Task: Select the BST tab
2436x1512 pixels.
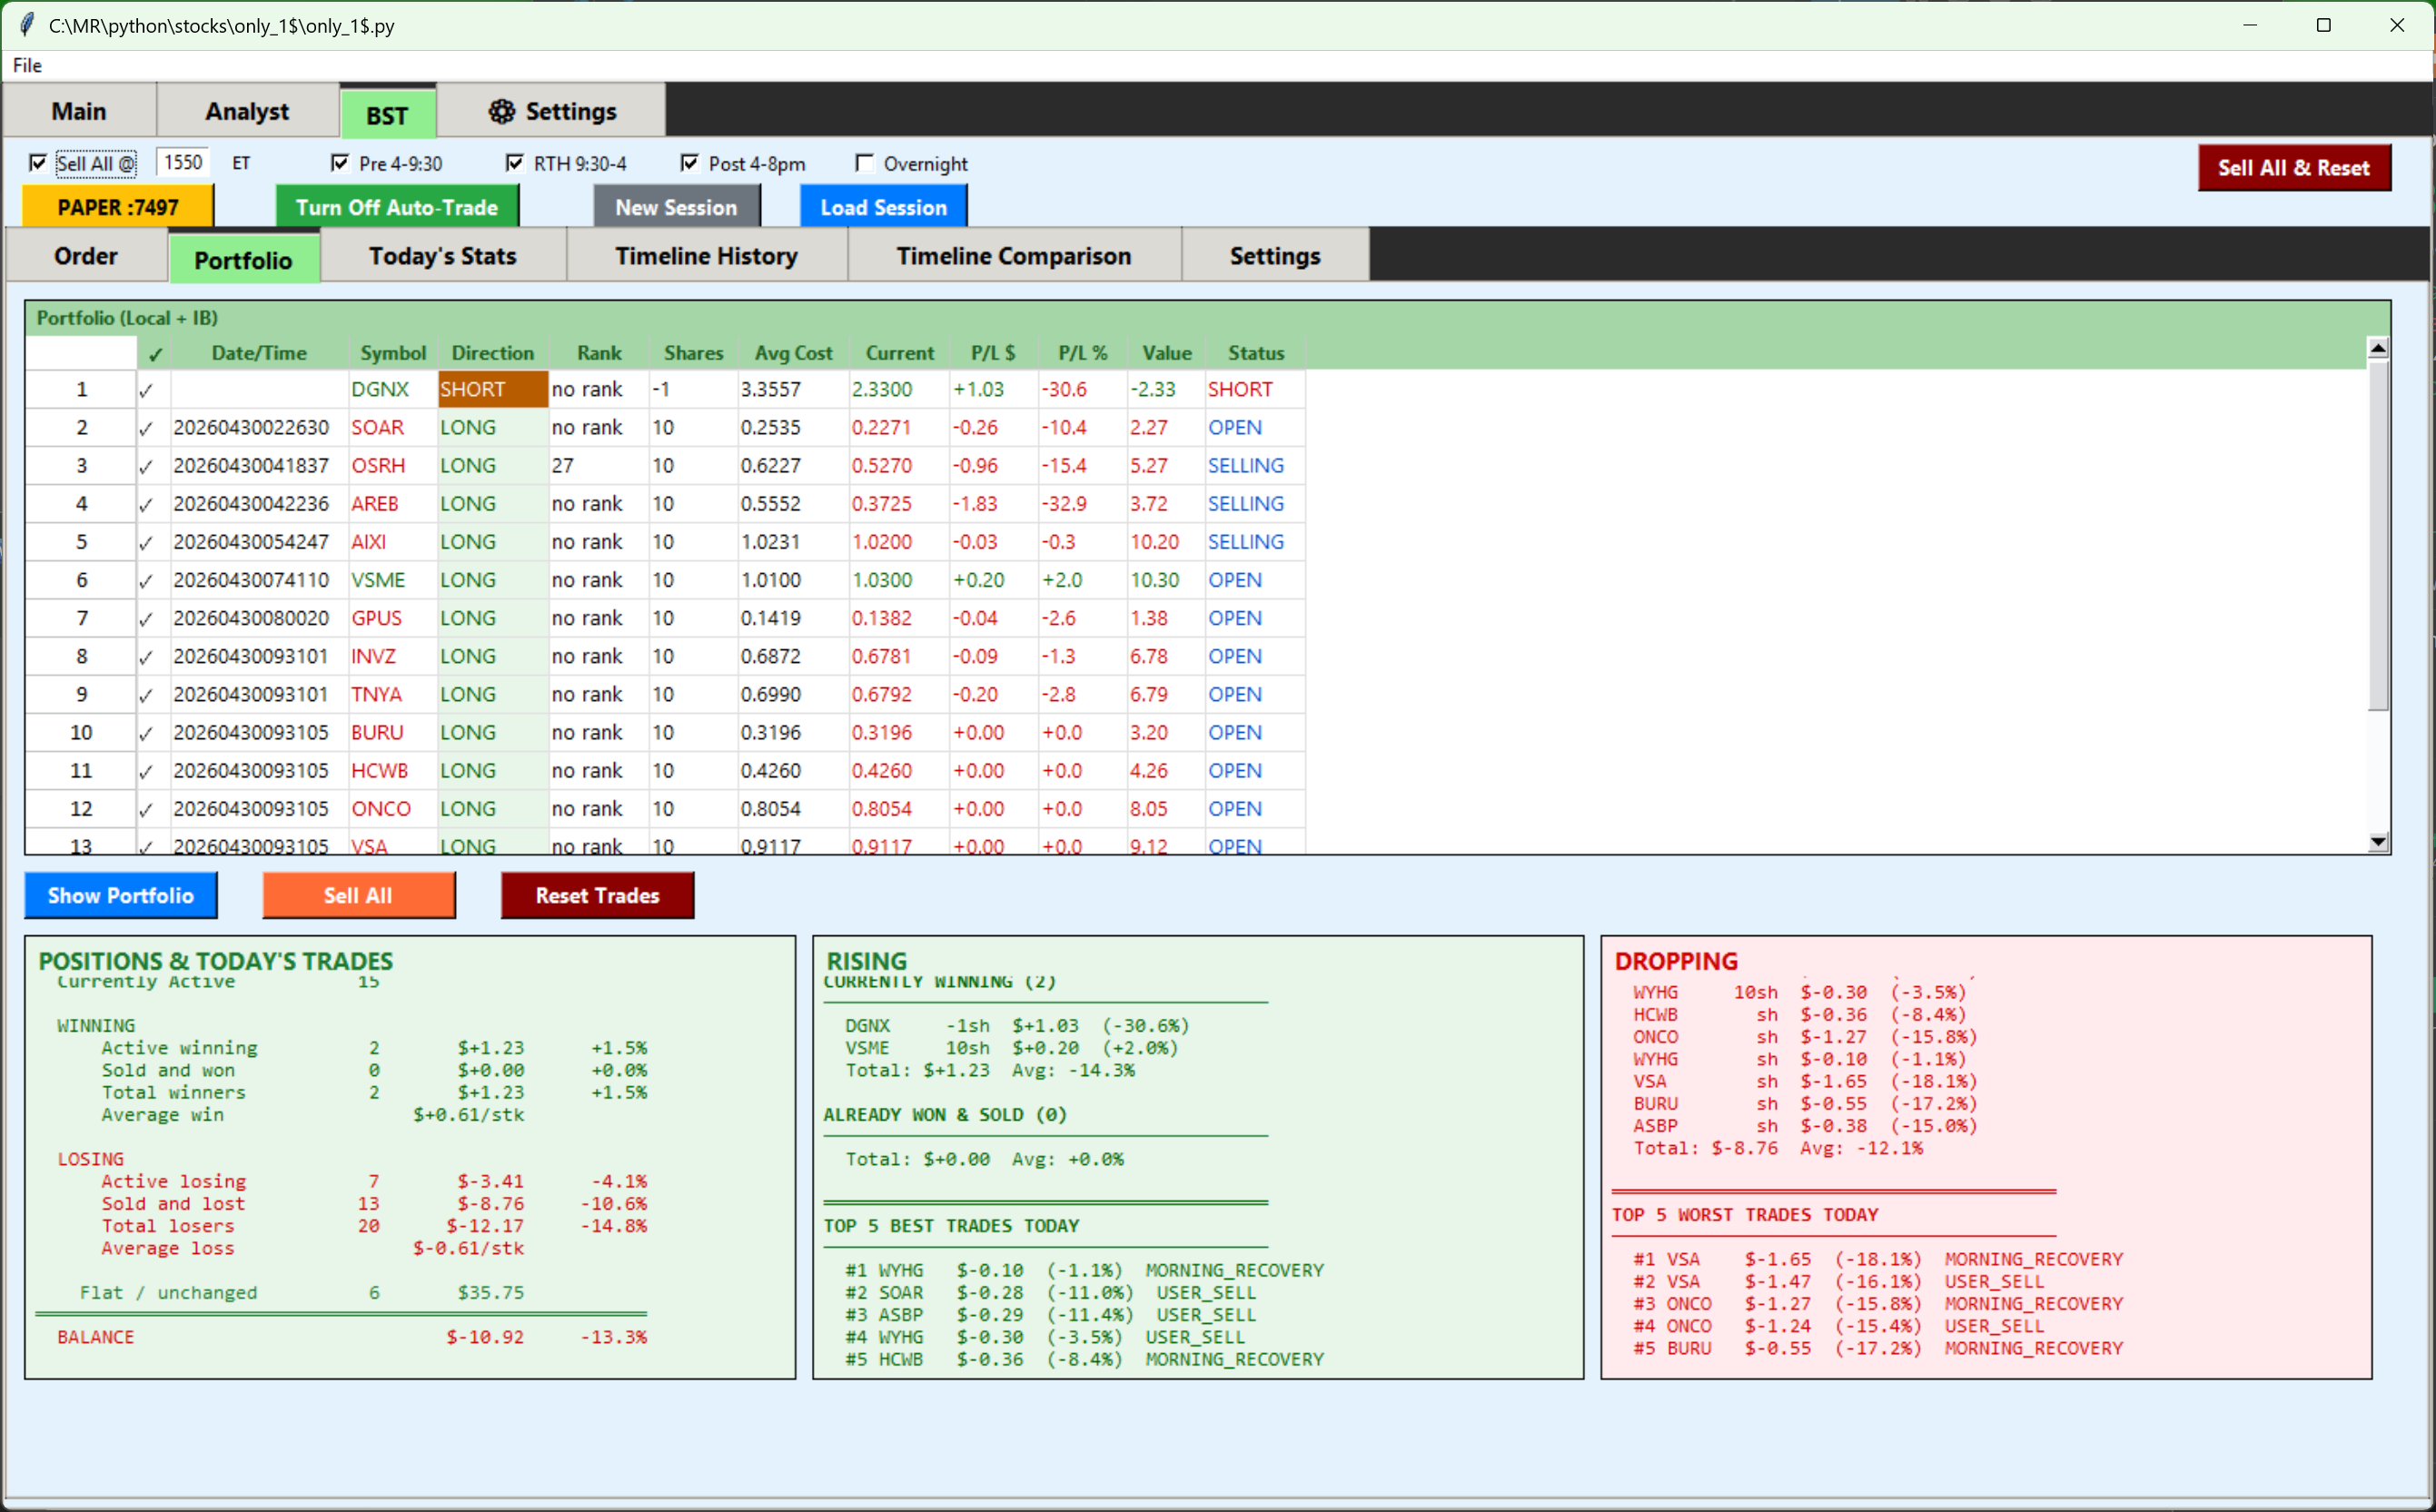Action: pos(387,115)
